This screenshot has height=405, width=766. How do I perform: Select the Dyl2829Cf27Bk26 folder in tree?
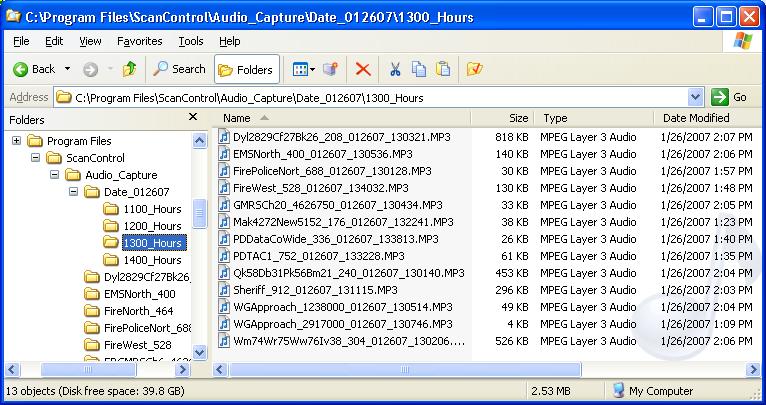coord(137,277)
